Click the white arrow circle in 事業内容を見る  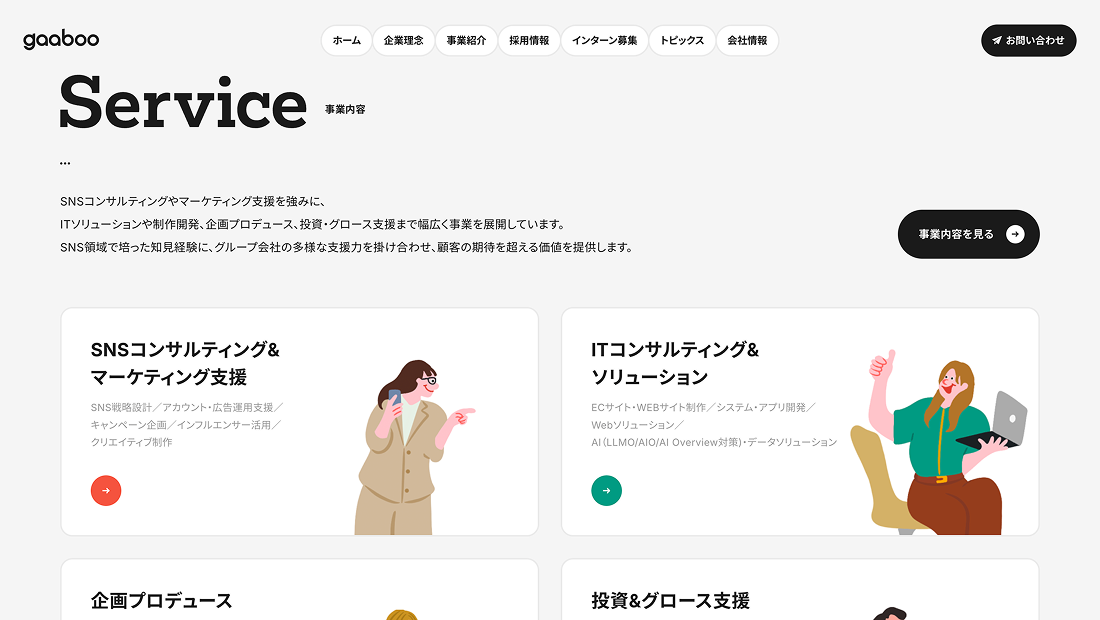click(x=1015, y=234)
